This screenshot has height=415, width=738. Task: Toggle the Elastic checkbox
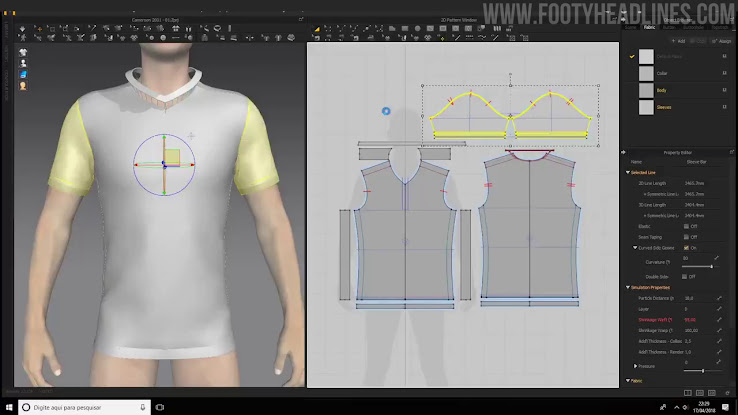tap(686, 226)
